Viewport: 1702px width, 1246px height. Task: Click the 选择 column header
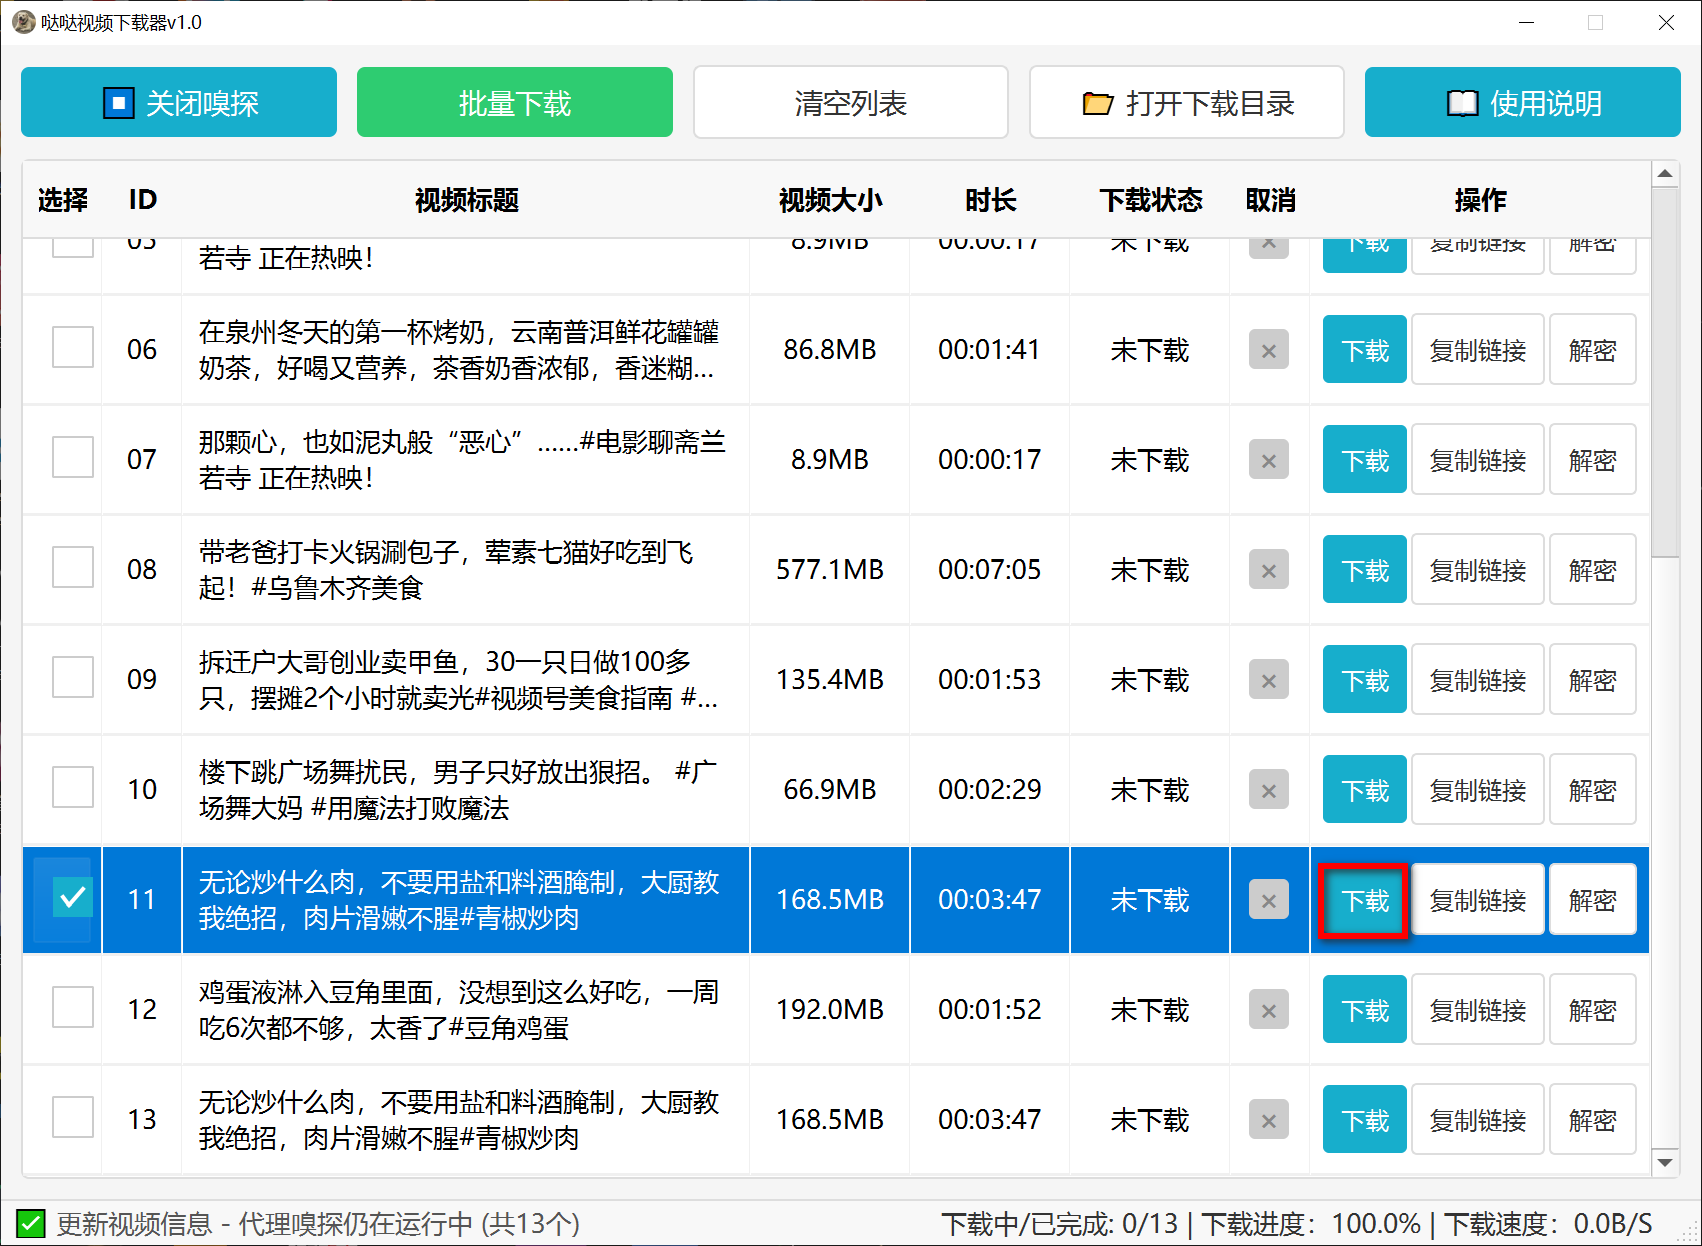(63, 200)
